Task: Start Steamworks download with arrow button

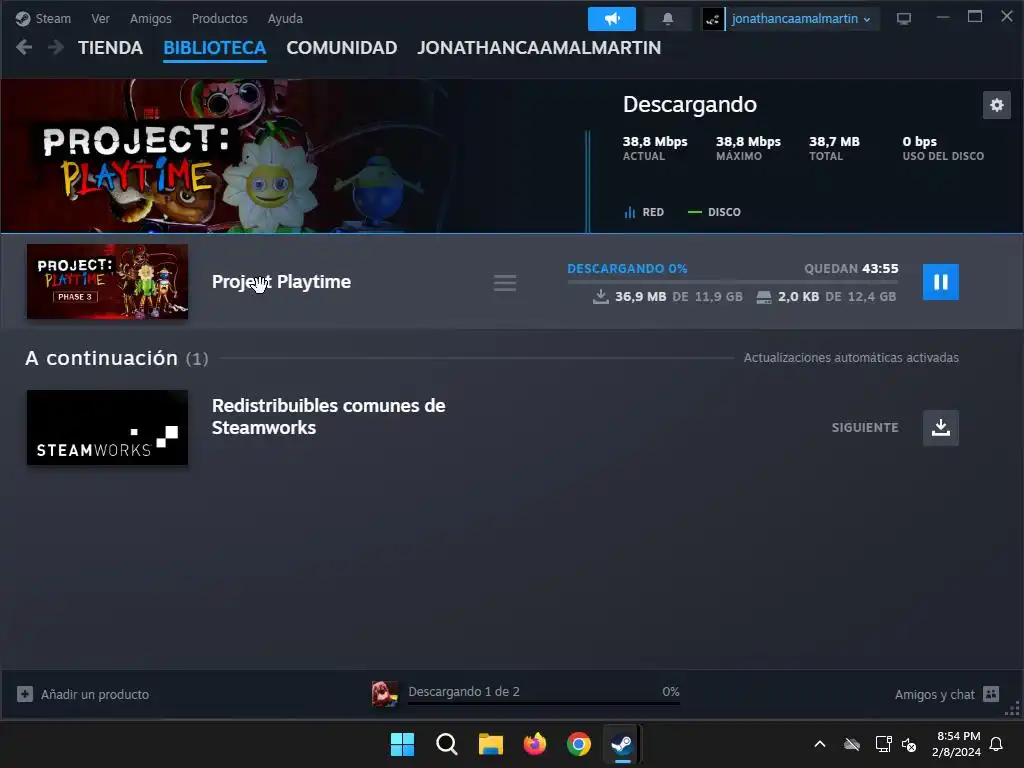Action: pos(940,428)
